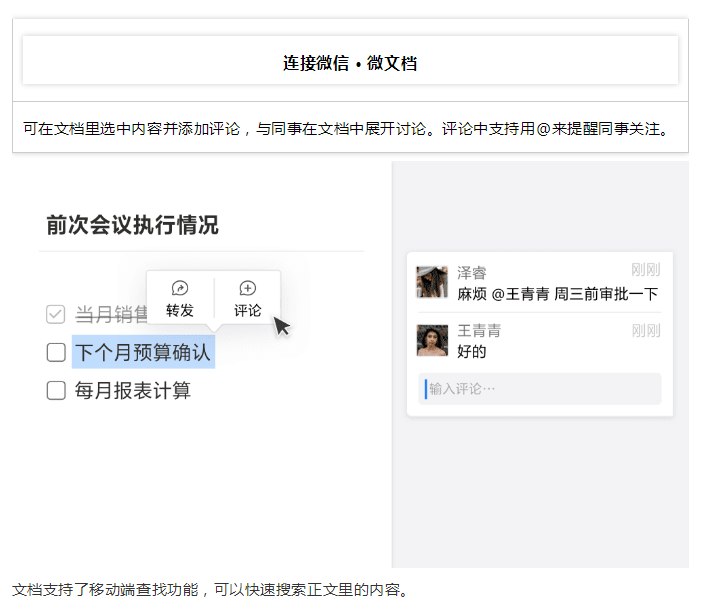Click the 连接微信 • 微文档 title banner
This screenshot has width=704, height=608.
coord(350,60)
